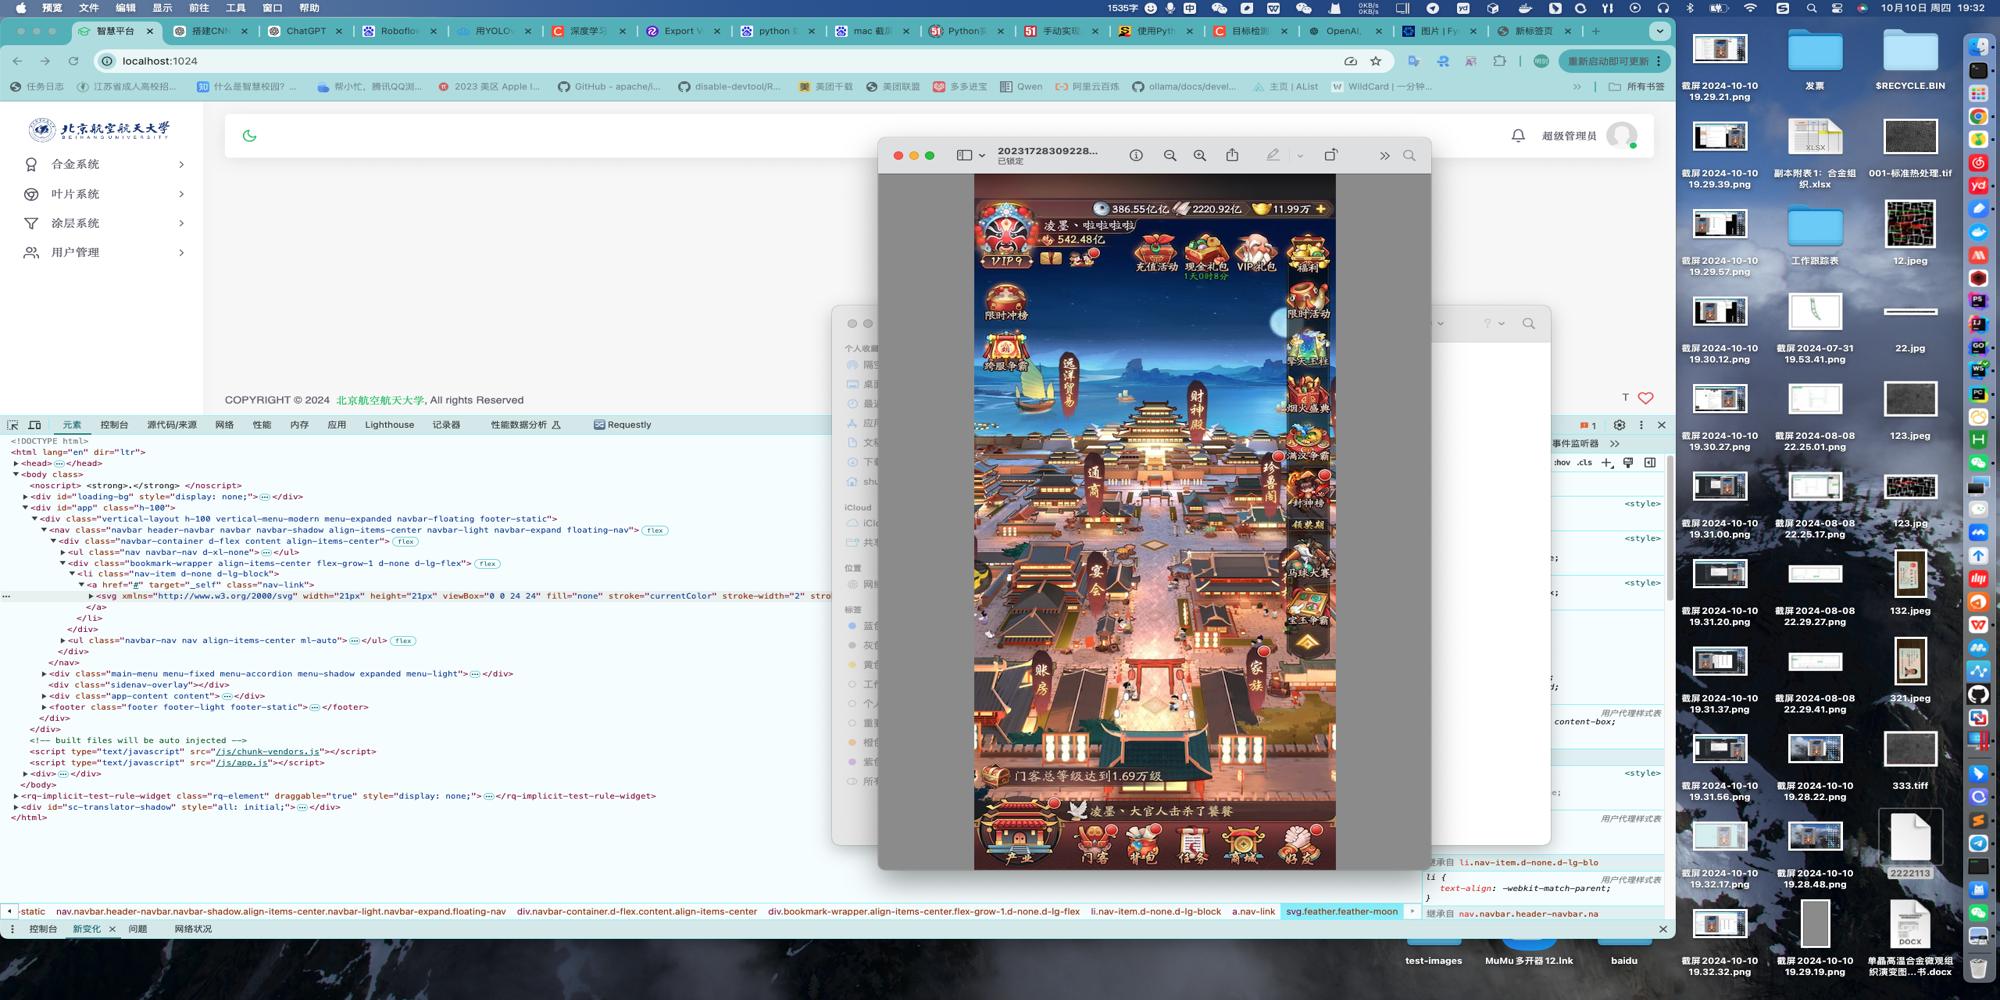Click the Preview share icon
The width and height of the screenshot is (2000, 1000).
click(1232, 155)
